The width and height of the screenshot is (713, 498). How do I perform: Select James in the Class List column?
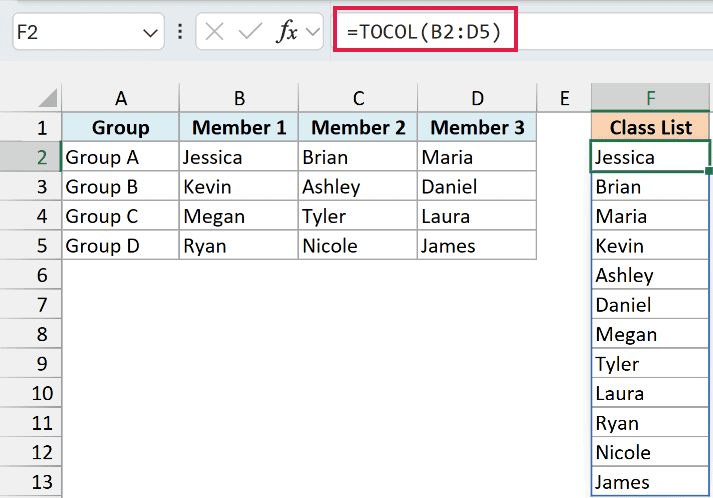[x=650, y=482]
